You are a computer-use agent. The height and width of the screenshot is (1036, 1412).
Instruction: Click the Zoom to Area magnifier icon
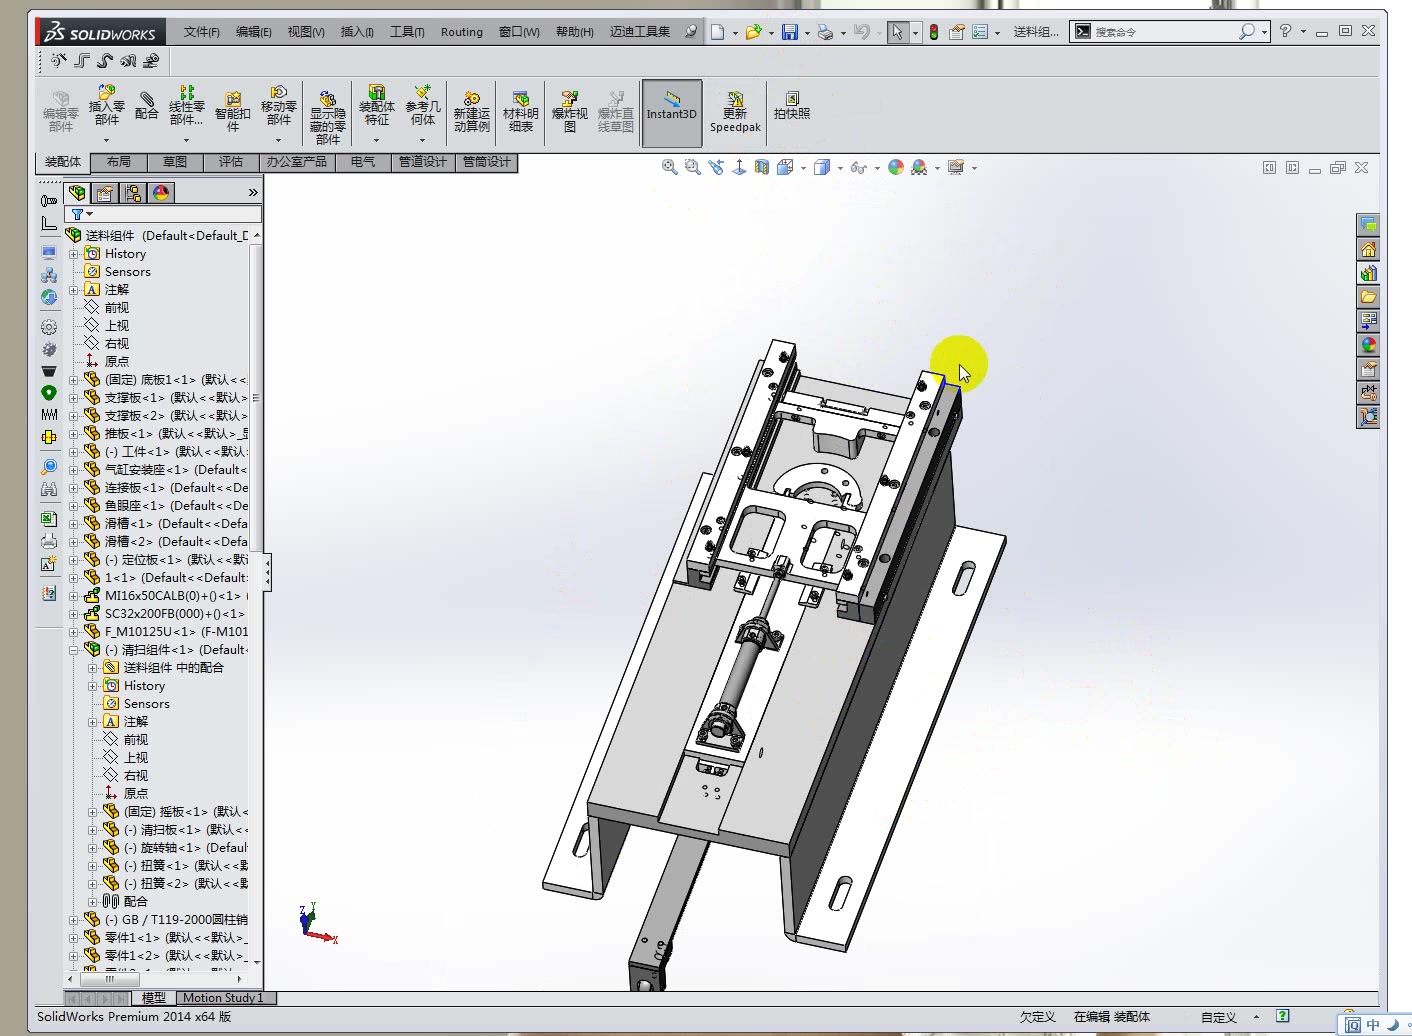coord(691,167)
